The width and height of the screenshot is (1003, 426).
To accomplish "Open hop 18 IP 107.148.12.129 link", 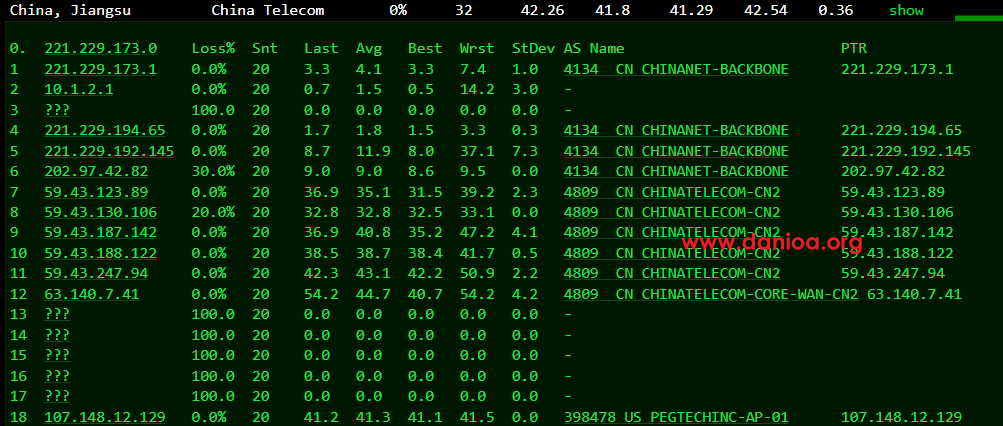I will pos(105,417).
